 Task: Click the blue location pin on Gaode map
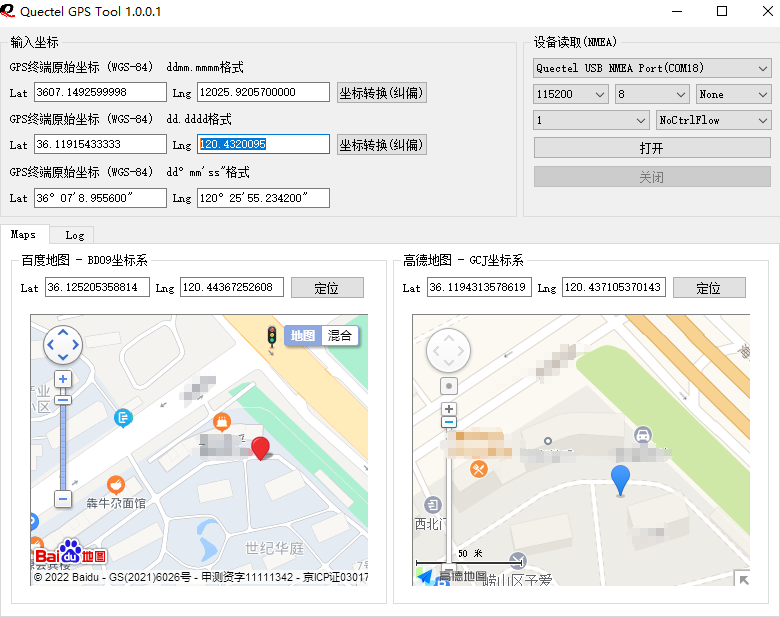click(620, 481)
